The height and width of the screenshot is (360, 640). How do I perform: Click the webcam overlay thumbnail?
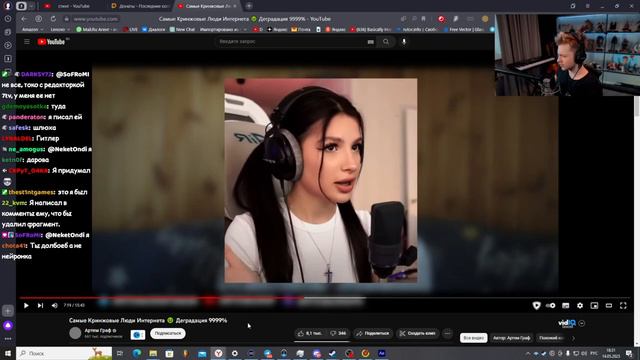point(568,55)
